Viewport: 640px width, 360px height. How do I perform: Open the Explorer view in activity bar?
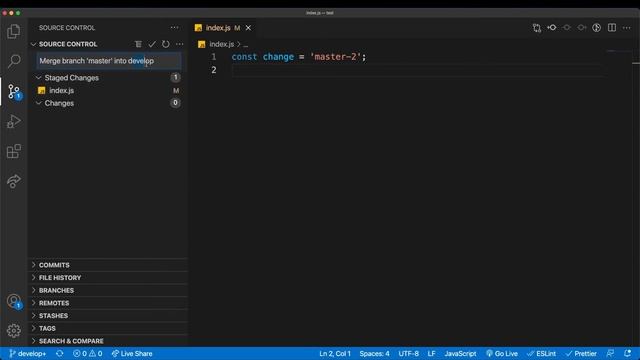[x=13, y=31]
